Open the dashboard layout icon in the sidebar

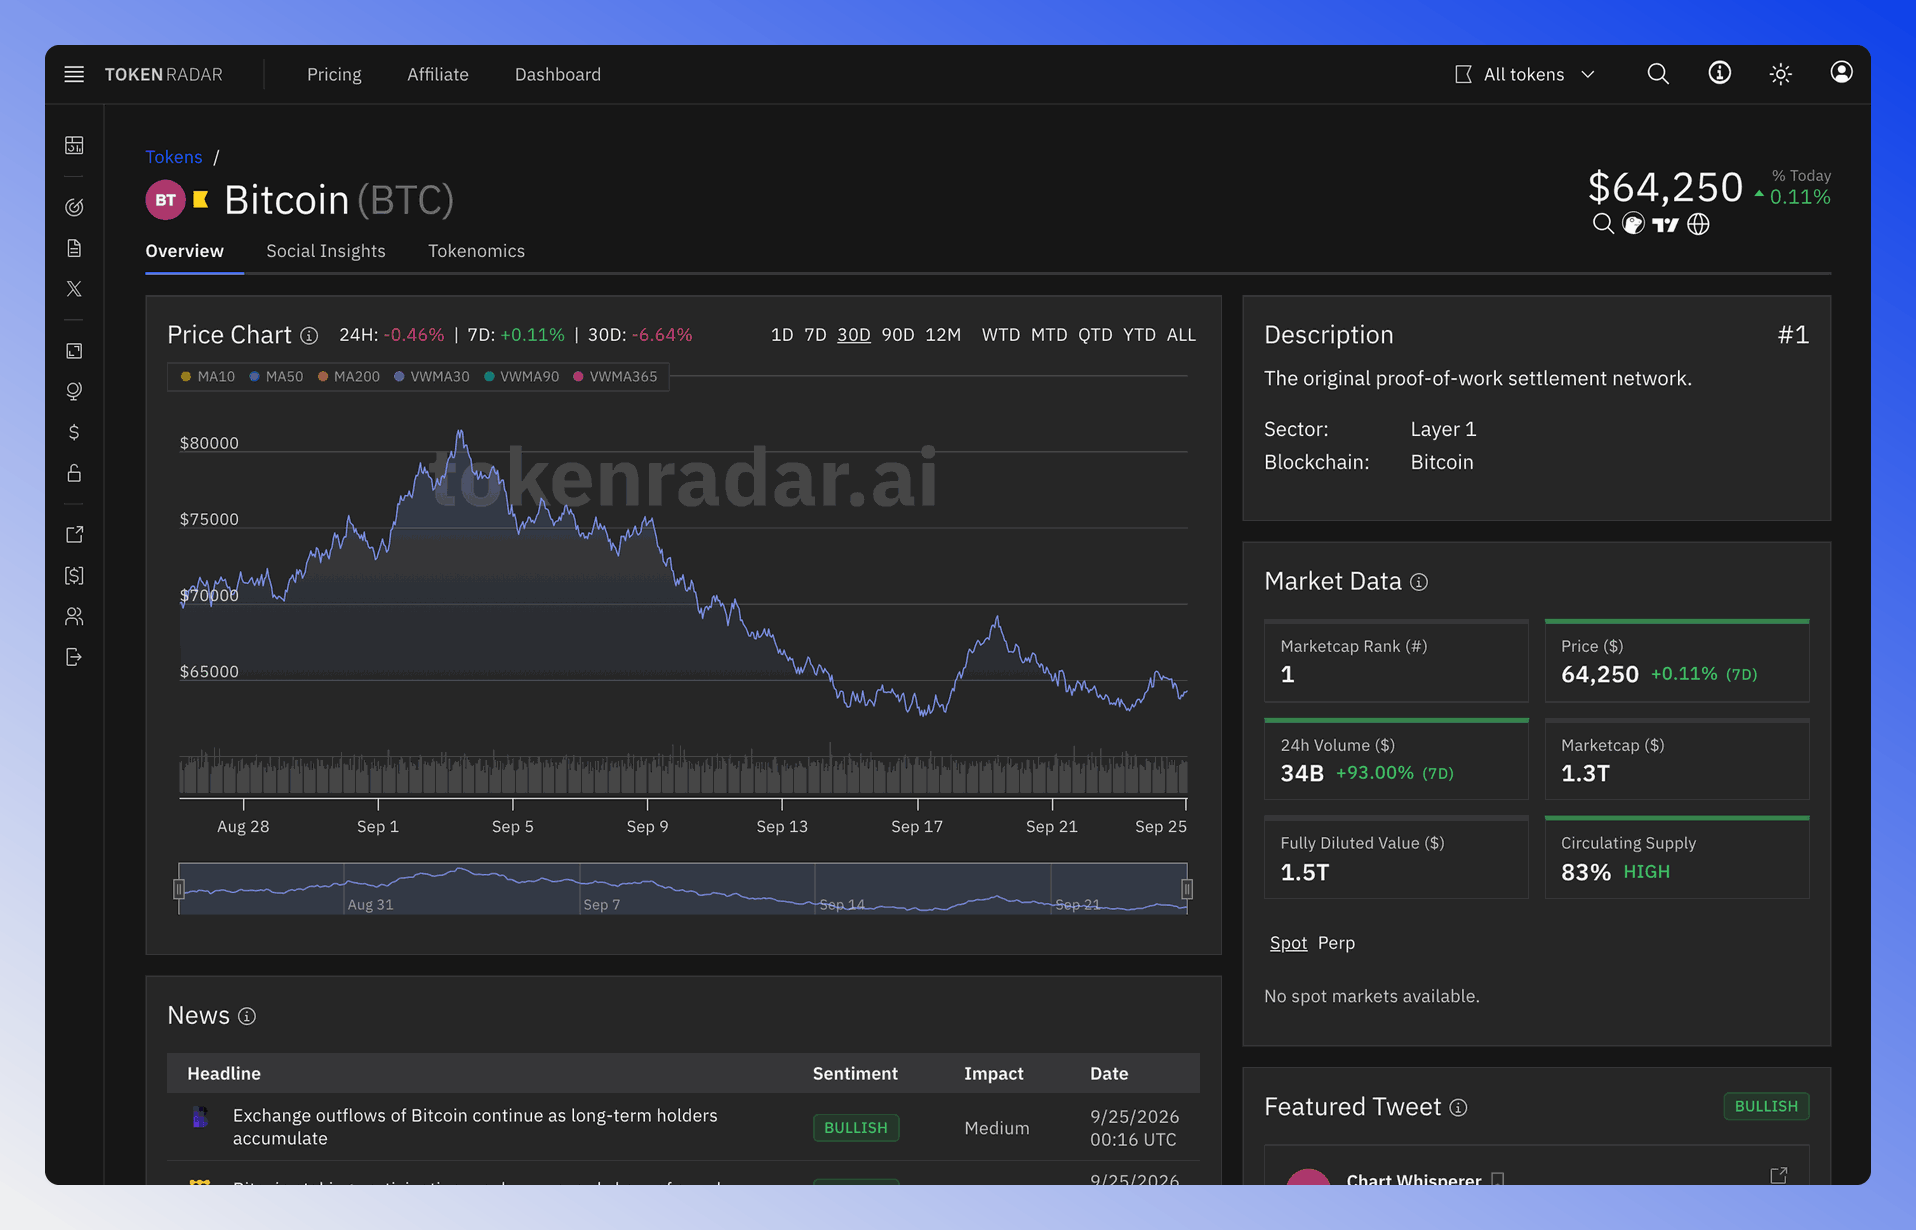[x=74, y=145]
